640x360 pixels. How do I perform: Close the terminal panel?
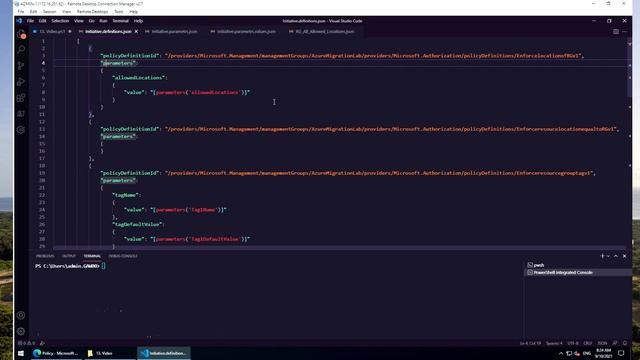click(x=624, y=256)
